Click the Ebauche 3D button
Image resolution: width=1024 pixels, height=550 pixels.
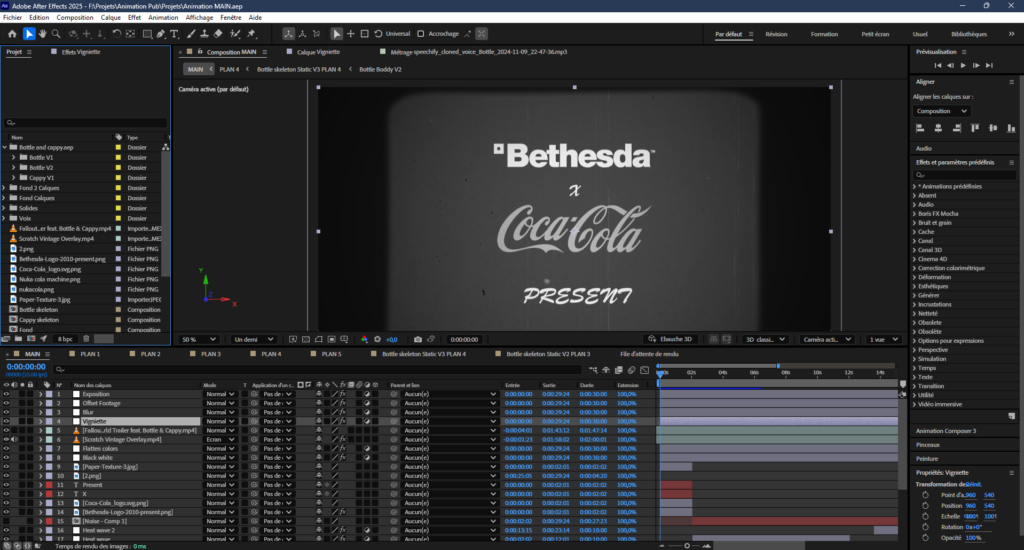670,339
